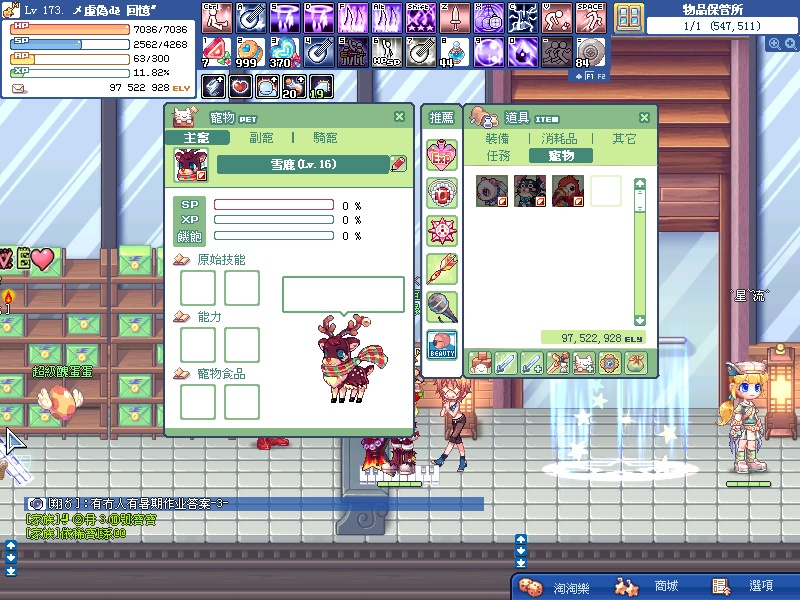The height and width of the screenshot is (600, 800).
Task: Select the red spiked star recommended item
Action: 442,231
